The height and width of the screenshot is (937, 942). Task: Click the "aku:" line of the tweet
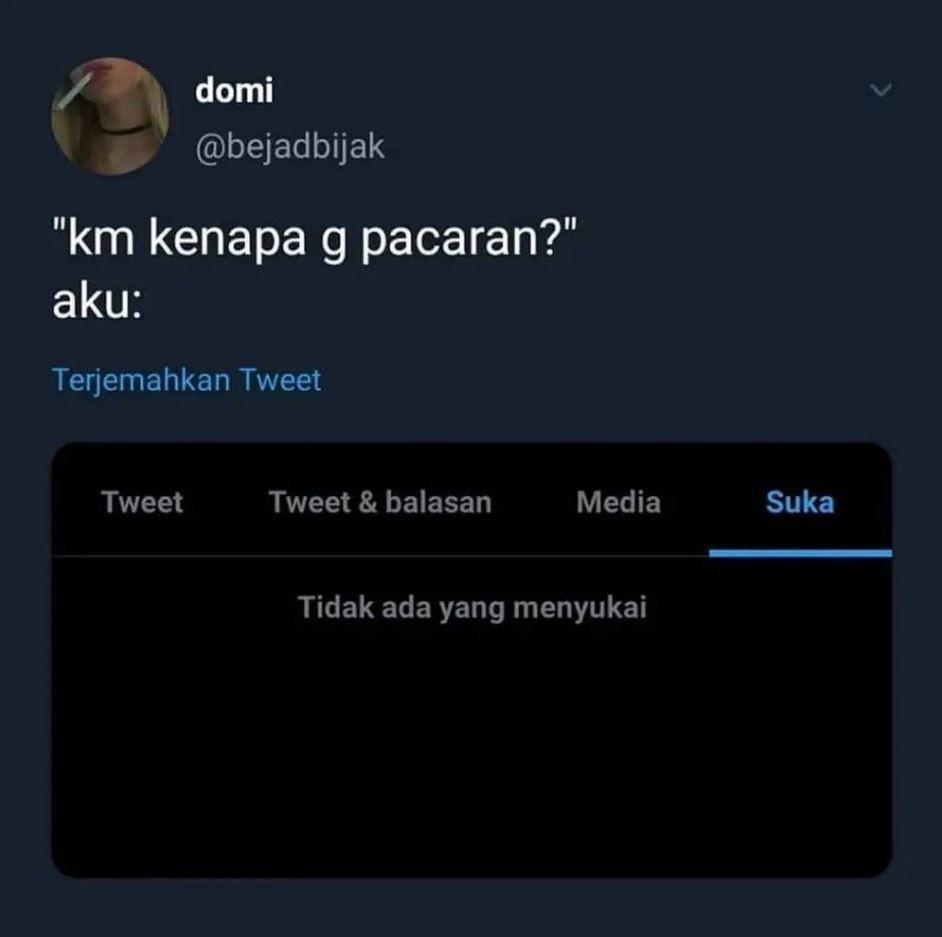tap(97, 302)
